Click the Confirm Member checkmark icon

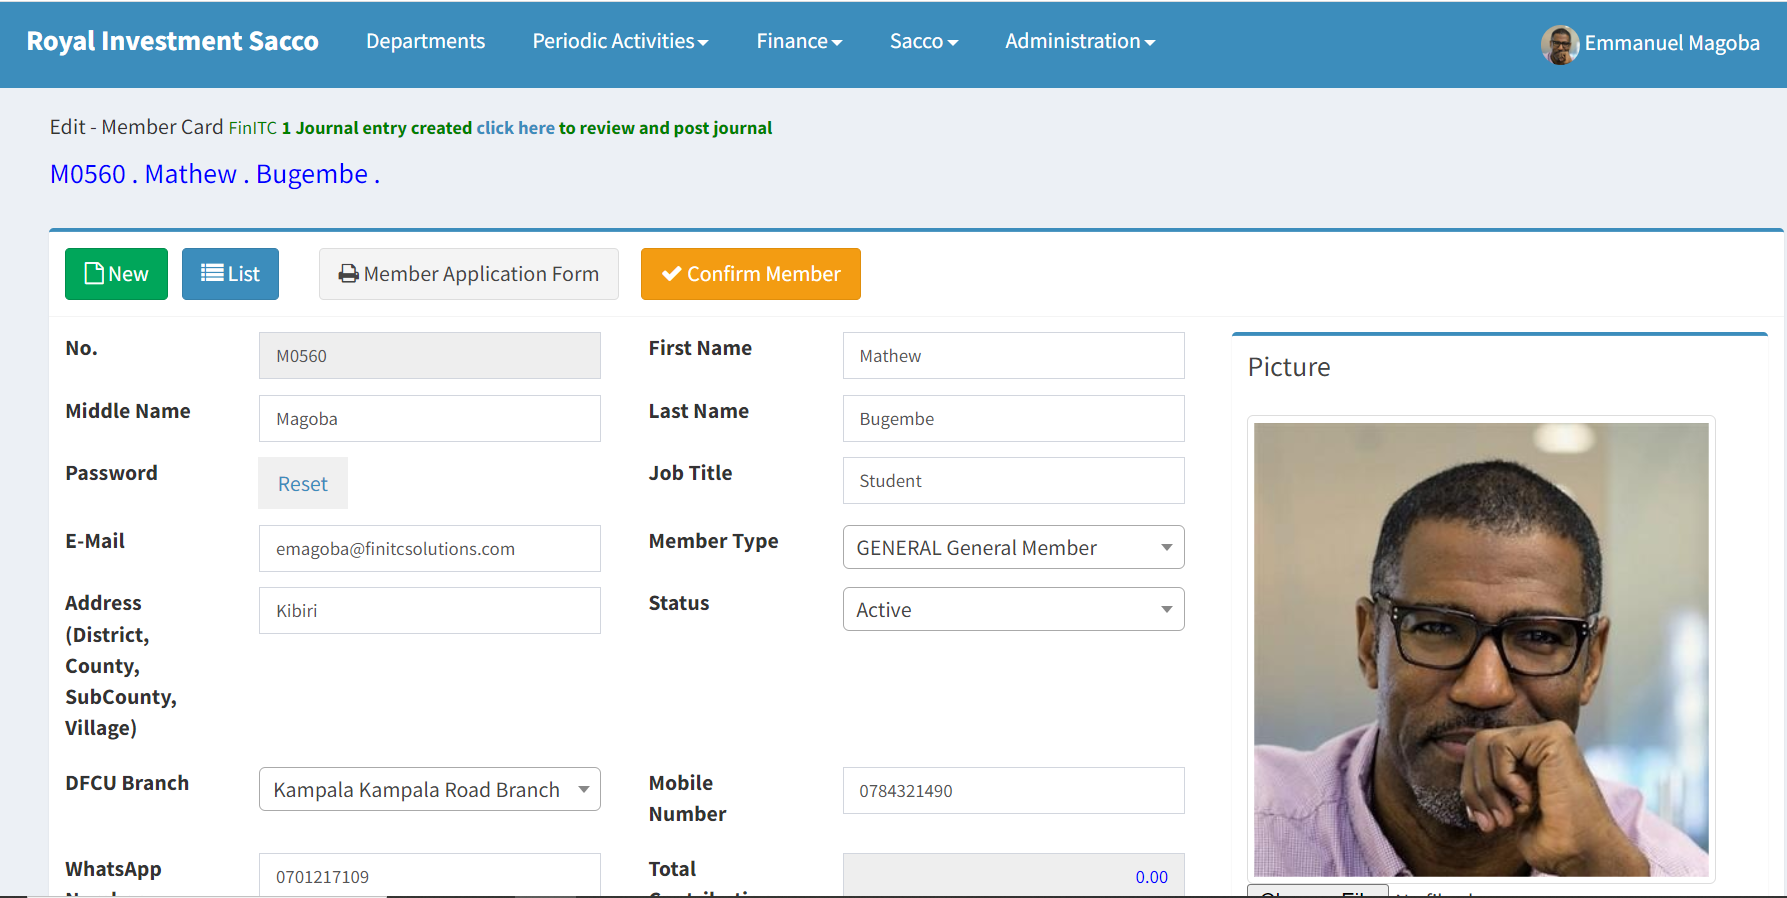(x=672, y=274)
